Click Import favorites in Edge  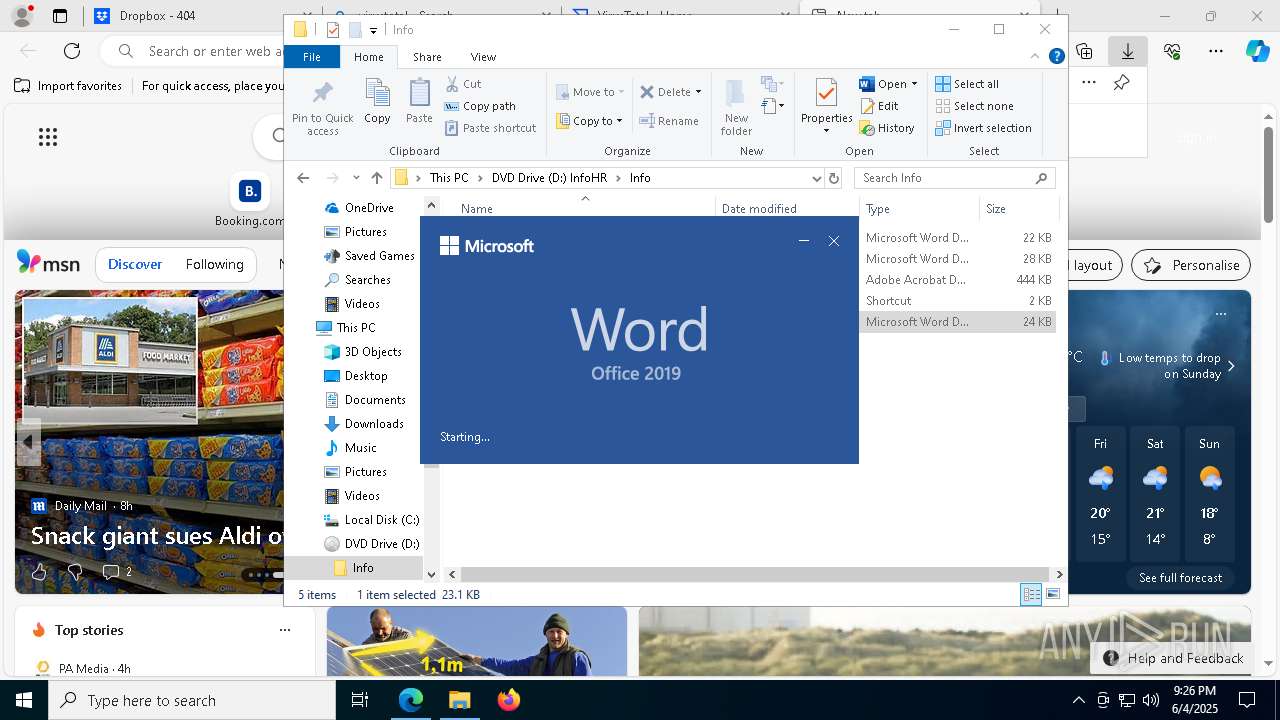click(68, 86)
